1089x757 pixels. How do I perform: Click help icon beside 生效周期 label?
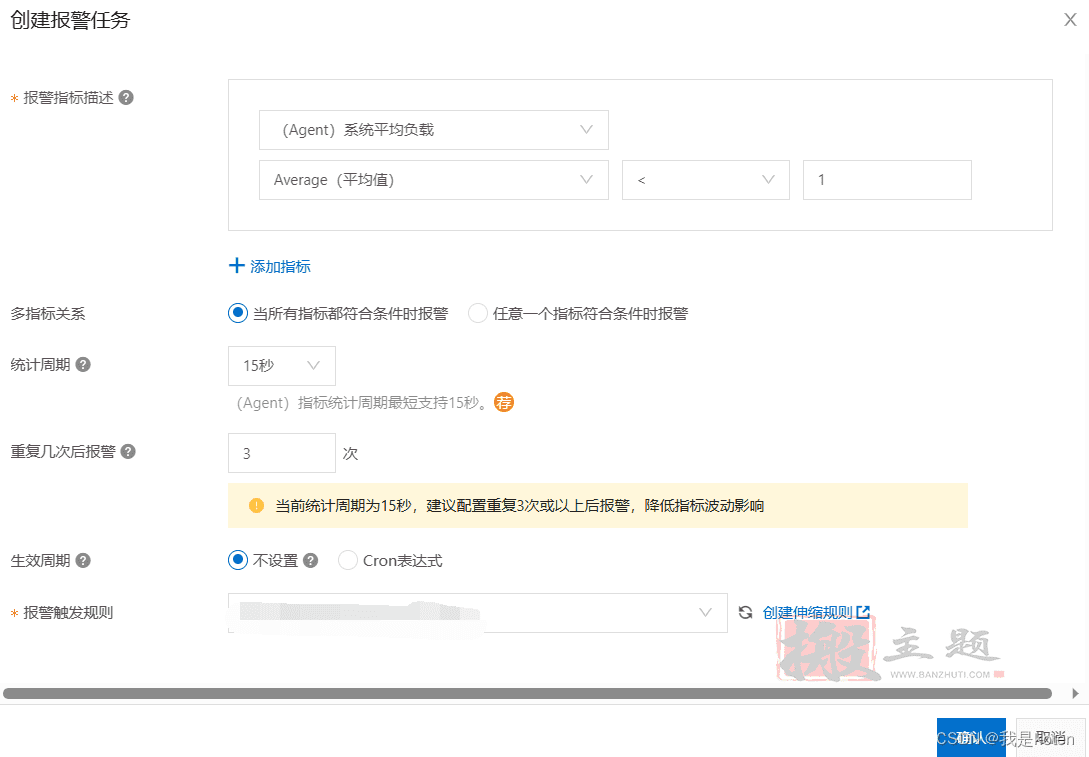[83, 560]
